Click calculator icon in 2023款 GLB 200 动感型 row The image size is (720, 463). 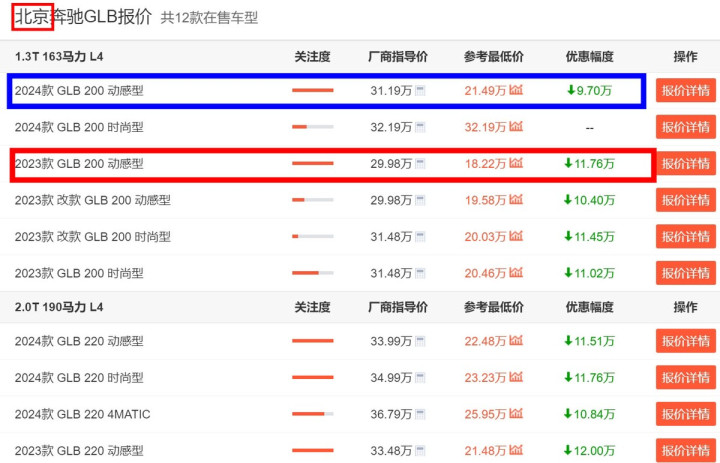tap(420, 164)
